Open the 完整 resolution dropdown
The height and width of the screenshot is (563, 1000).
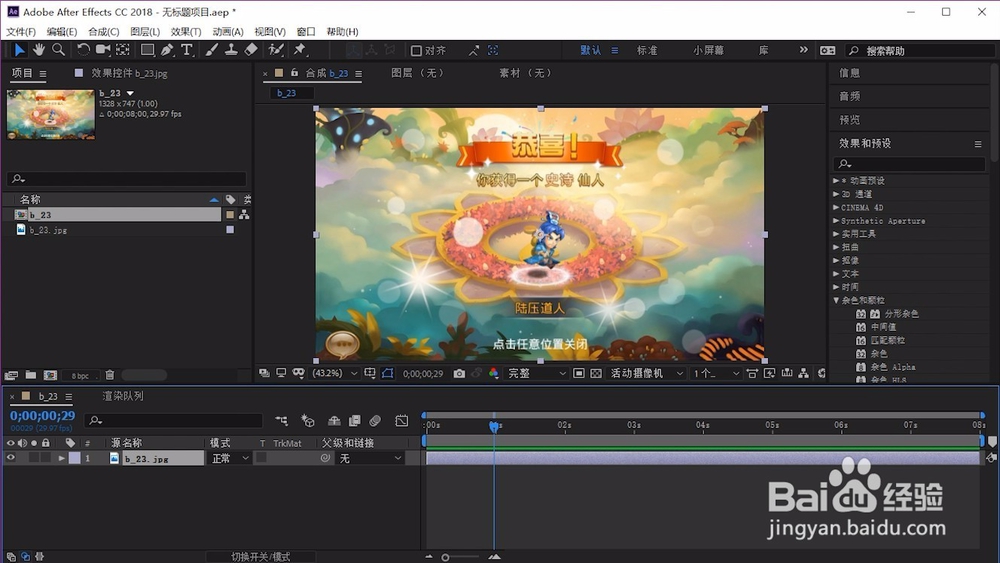coord(536,374)
